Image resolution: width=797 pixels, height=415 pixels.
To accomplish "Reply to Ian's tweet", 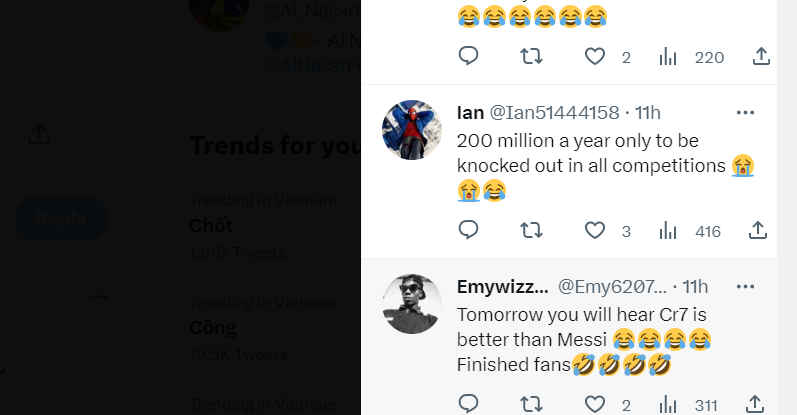I will [x=469, y=231].
